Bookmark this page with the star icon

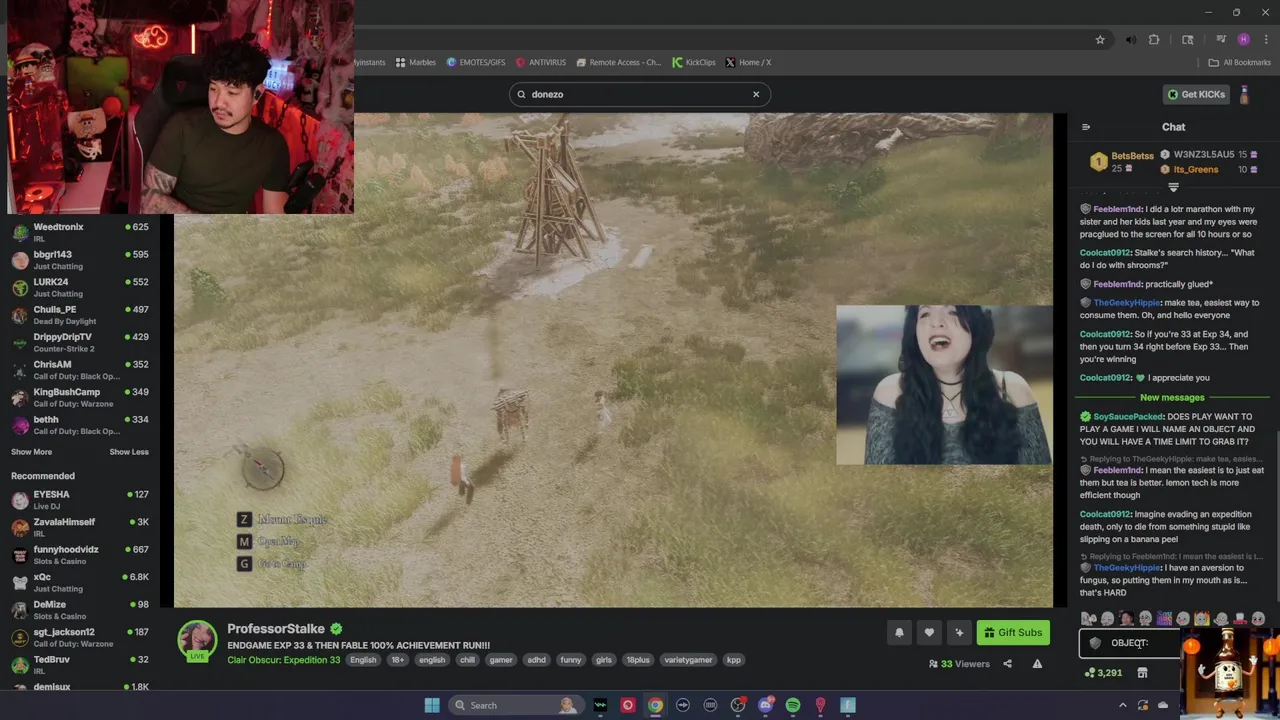[1100, 40]
